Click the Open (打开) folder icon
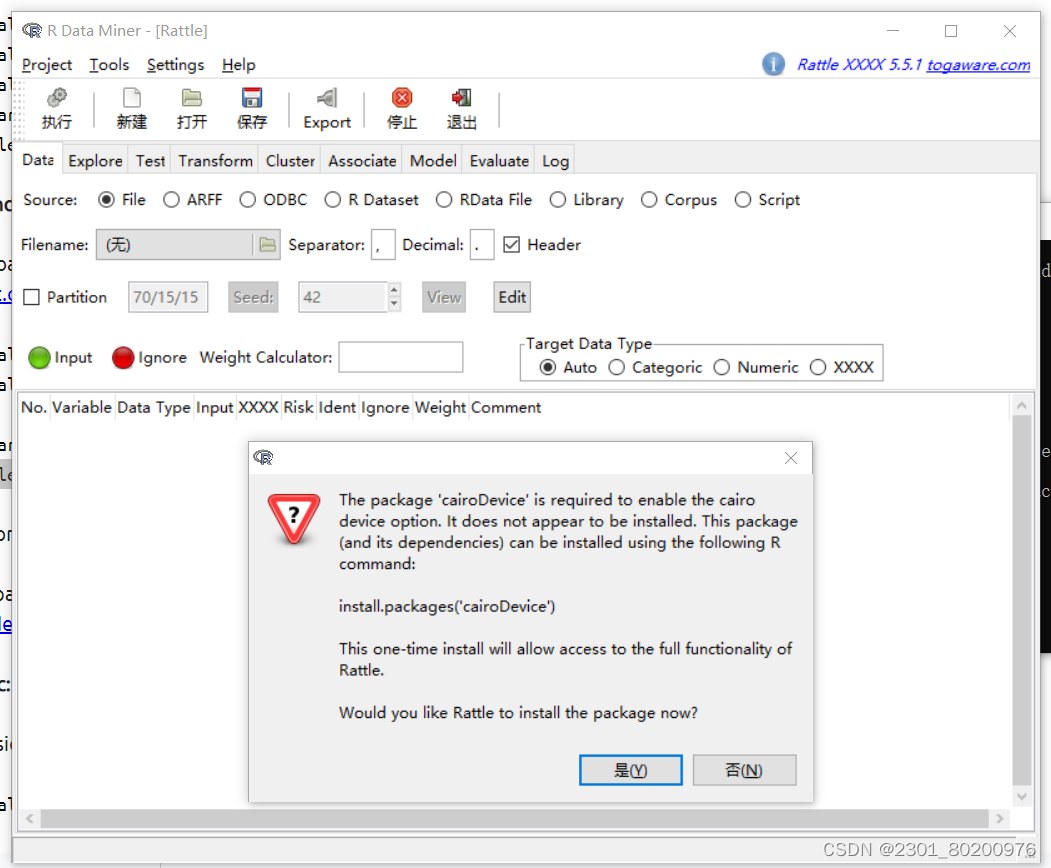1051x868 pixels. click(x=192, y=98)
